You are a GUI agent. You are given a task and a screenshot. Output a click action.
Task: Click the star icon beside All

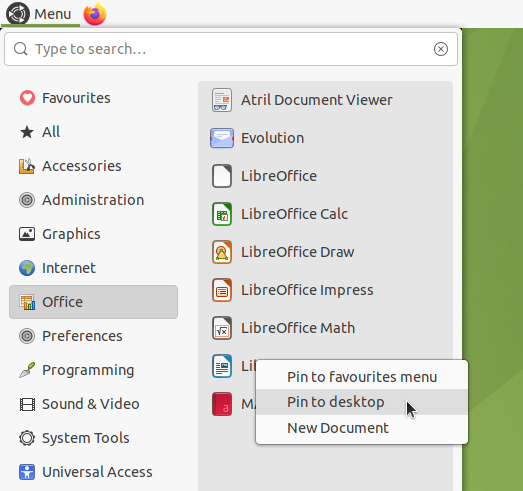point(27,132)
